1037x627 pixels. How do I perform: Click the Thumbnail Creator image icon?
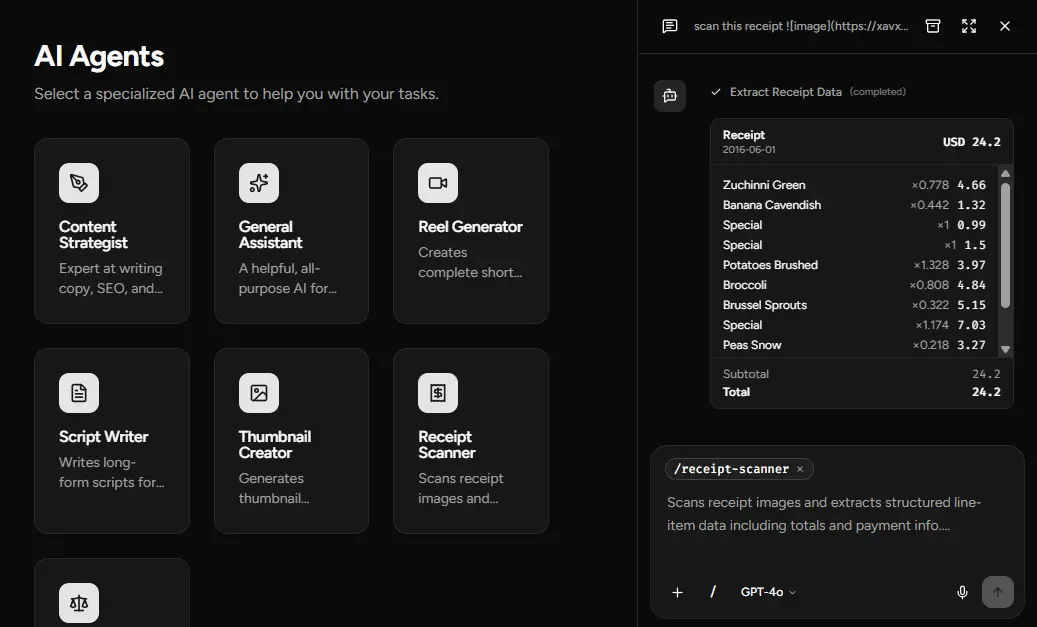pyautogui.click(x=259, y=393)
